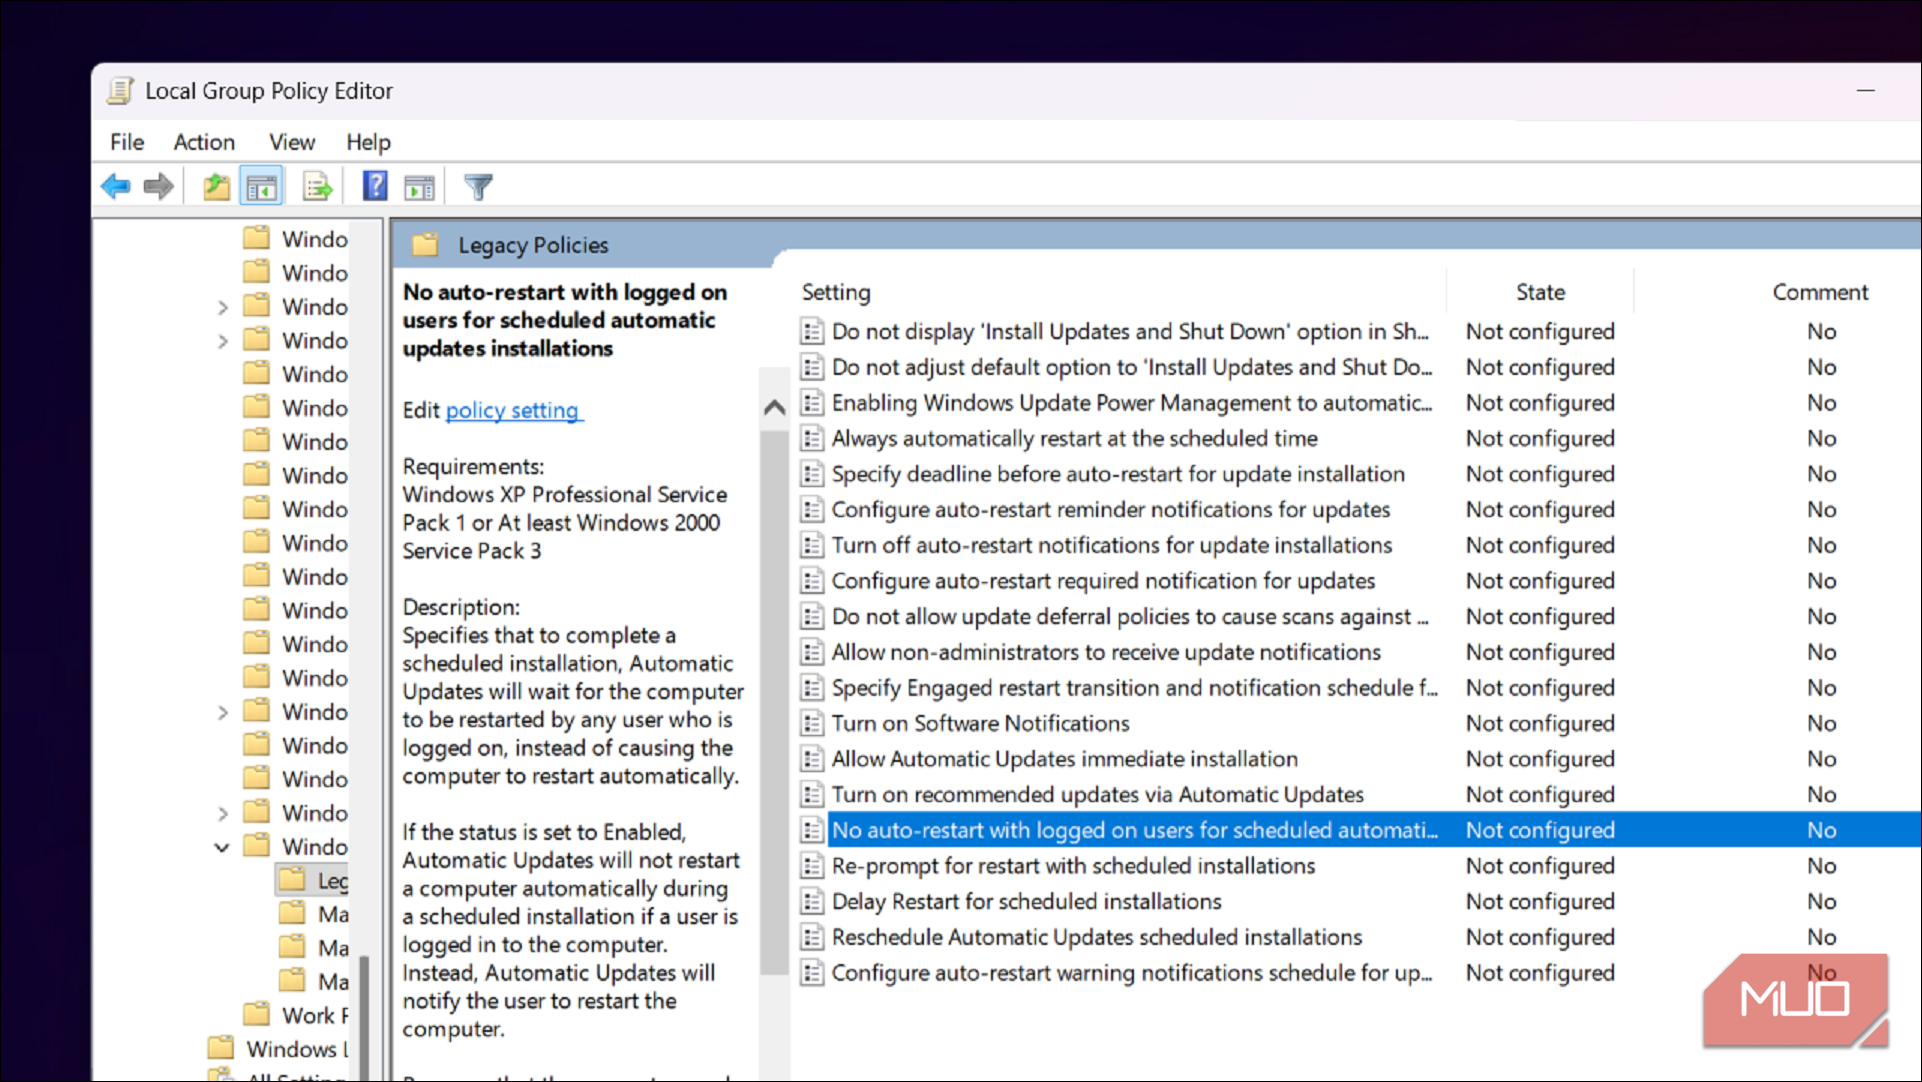The width and height of the screenshot is (1922, 1082).
Task: Click Local Group Policy Editor title icon
Action: [120, 91]
